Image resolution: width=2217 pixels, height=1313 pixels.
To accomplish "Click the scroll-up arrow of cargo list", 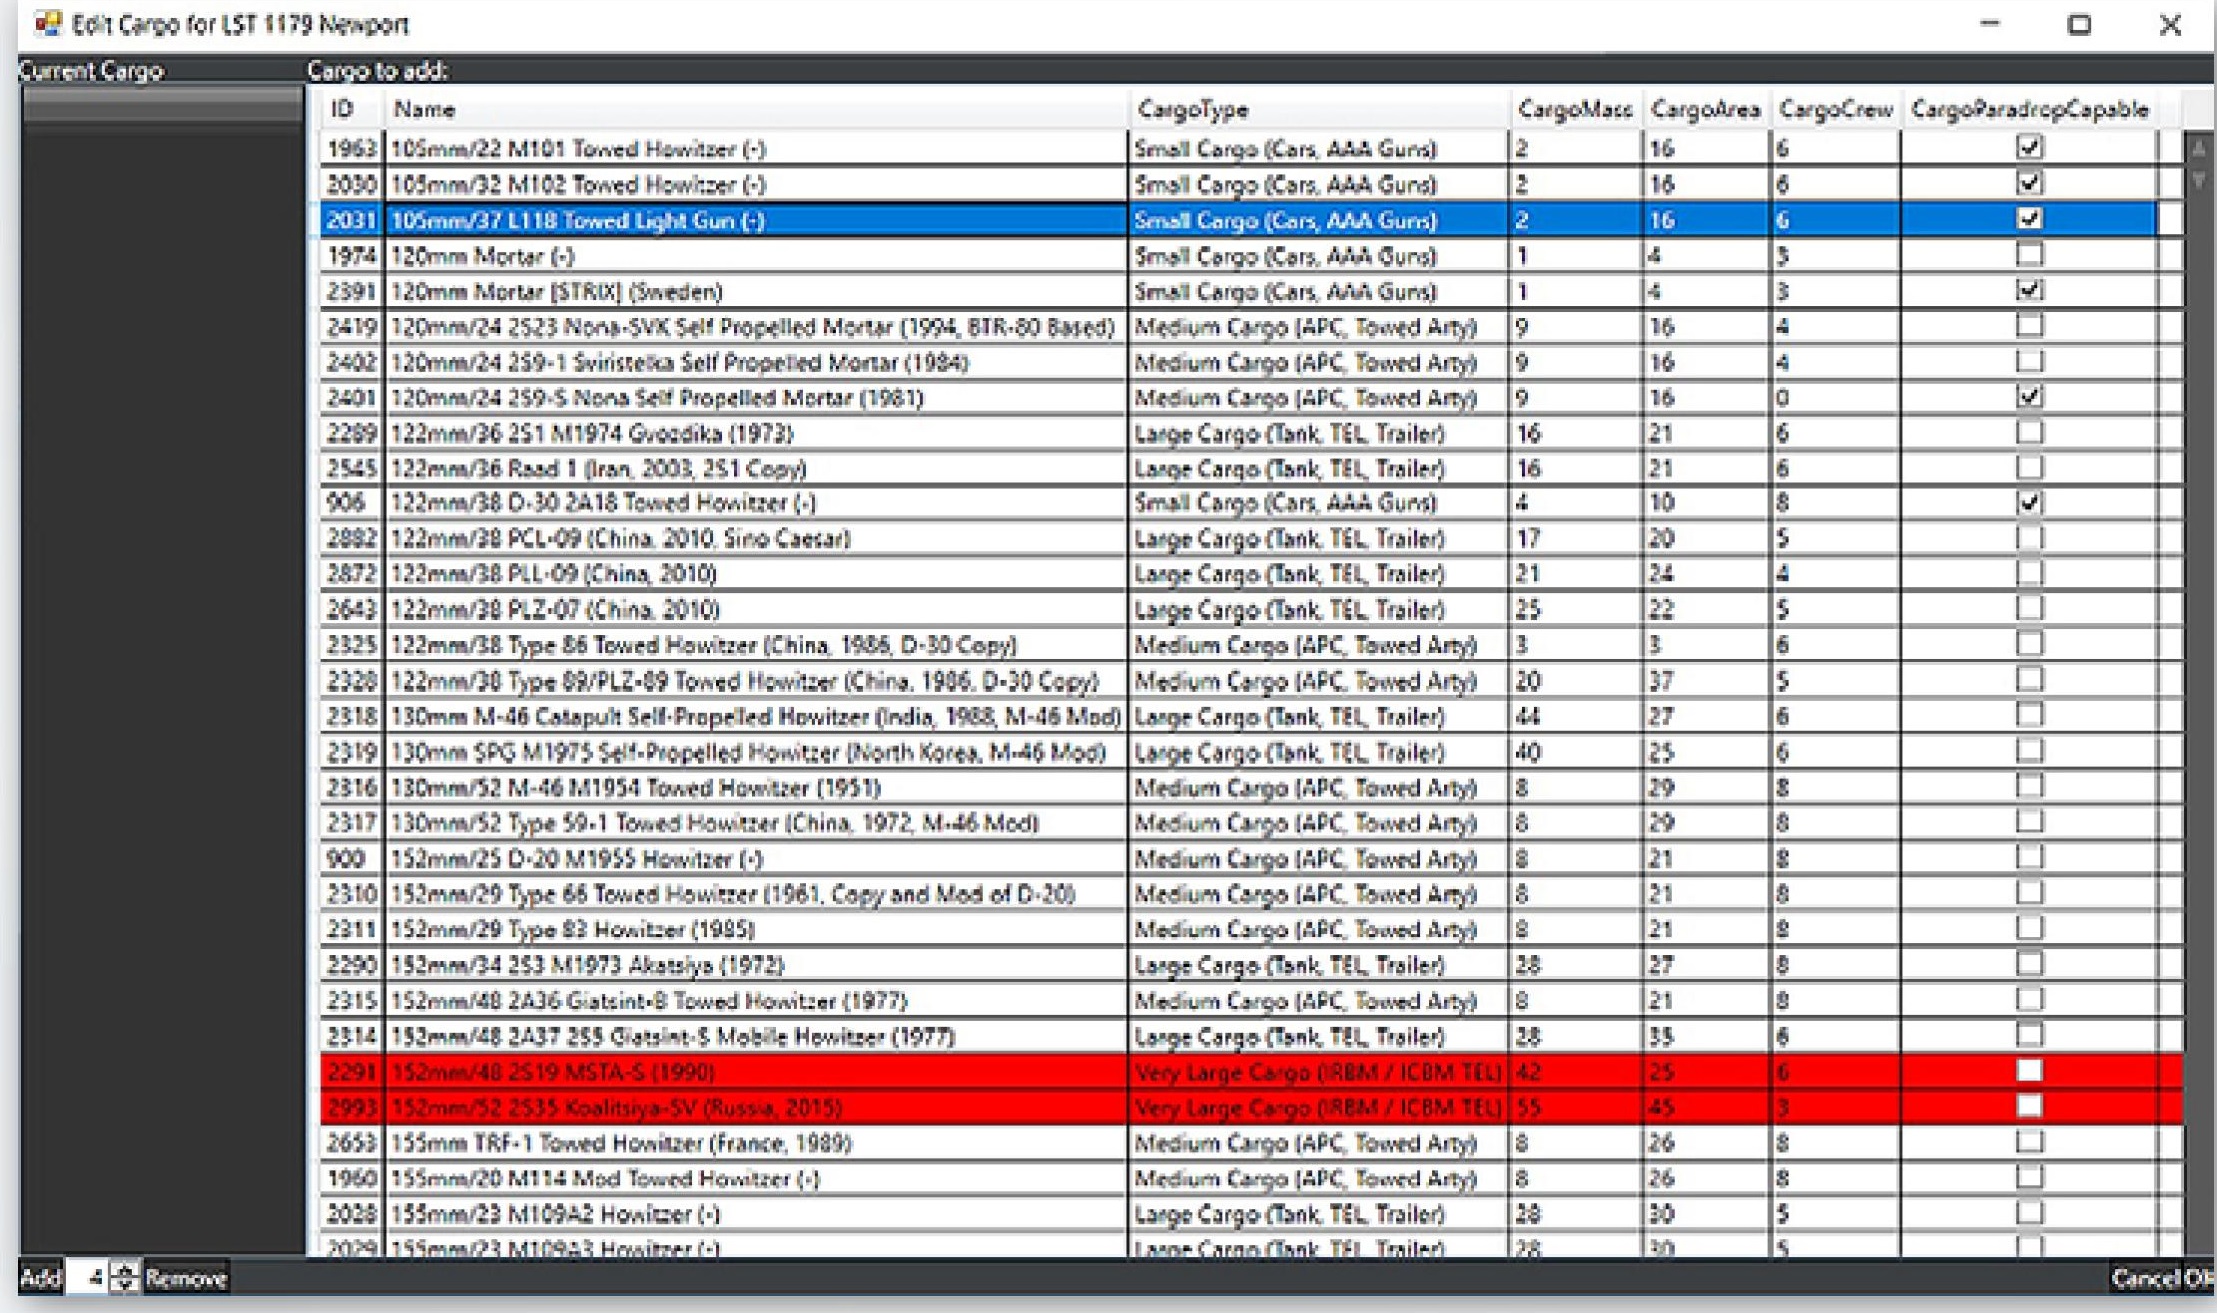I will (2198, 149).
